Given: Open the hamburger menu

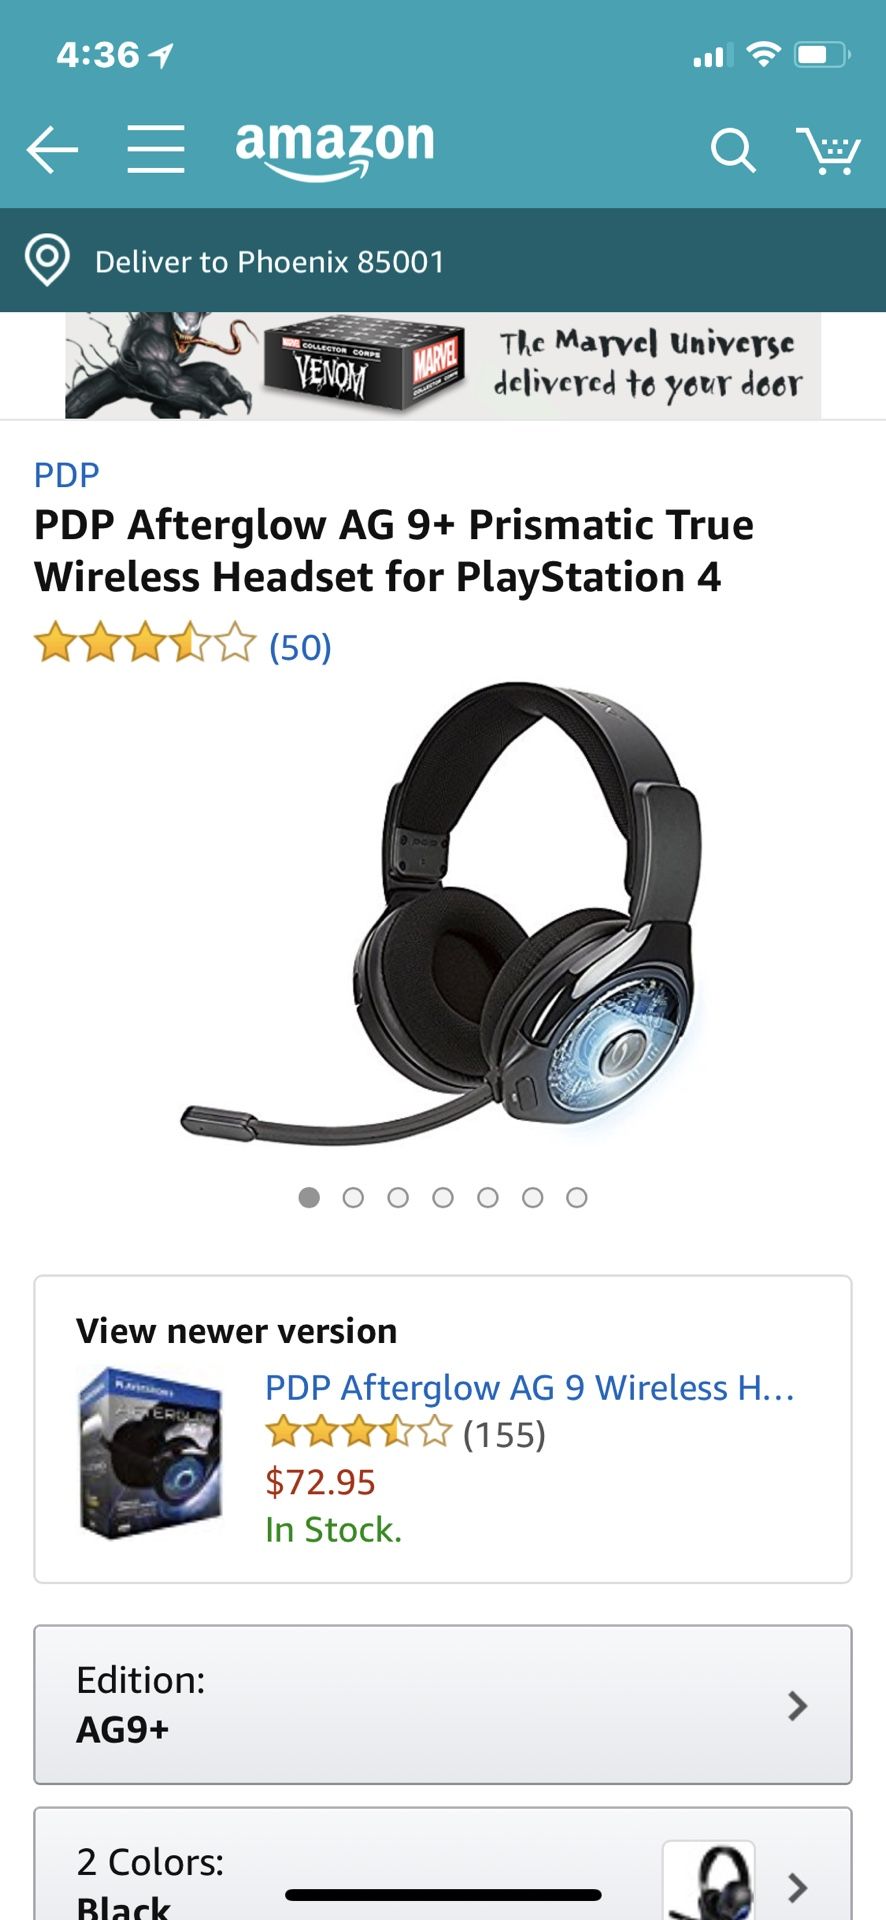Looking at the screenshot, I should click(156, 150).
